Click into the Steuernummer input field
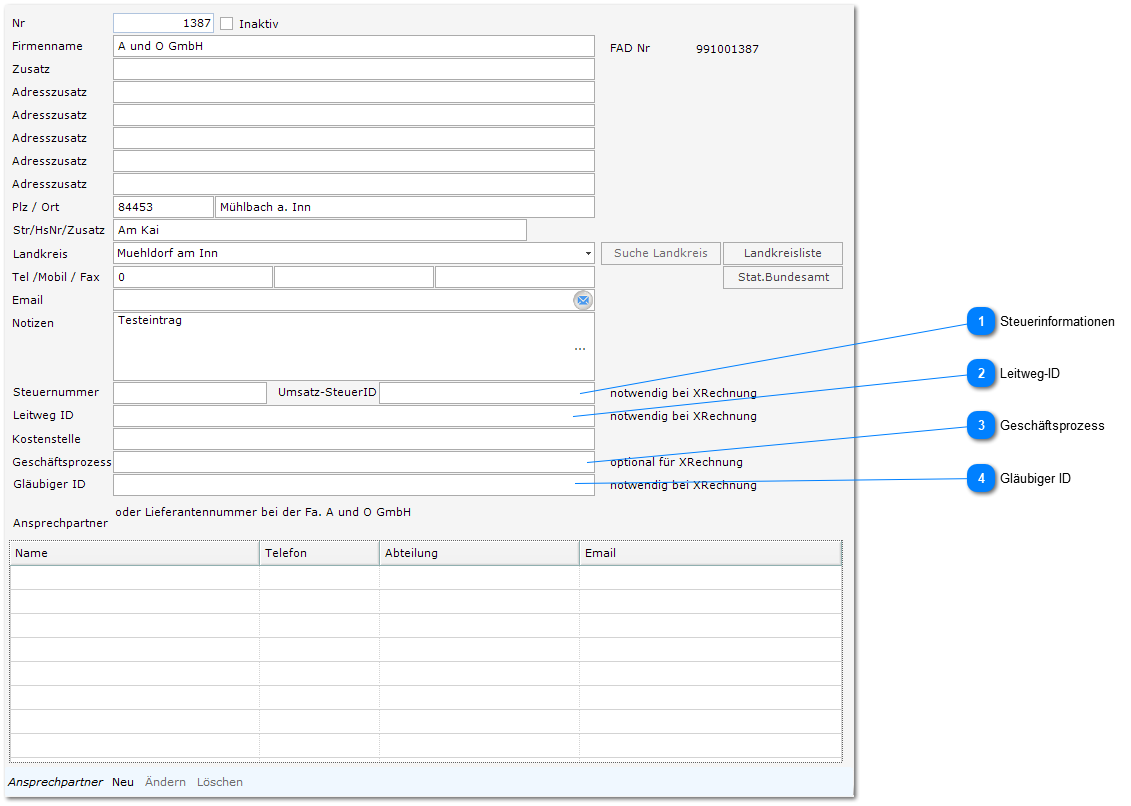Screen dimensions: 1131x806 pyautogui.click(x=188, y=392)
